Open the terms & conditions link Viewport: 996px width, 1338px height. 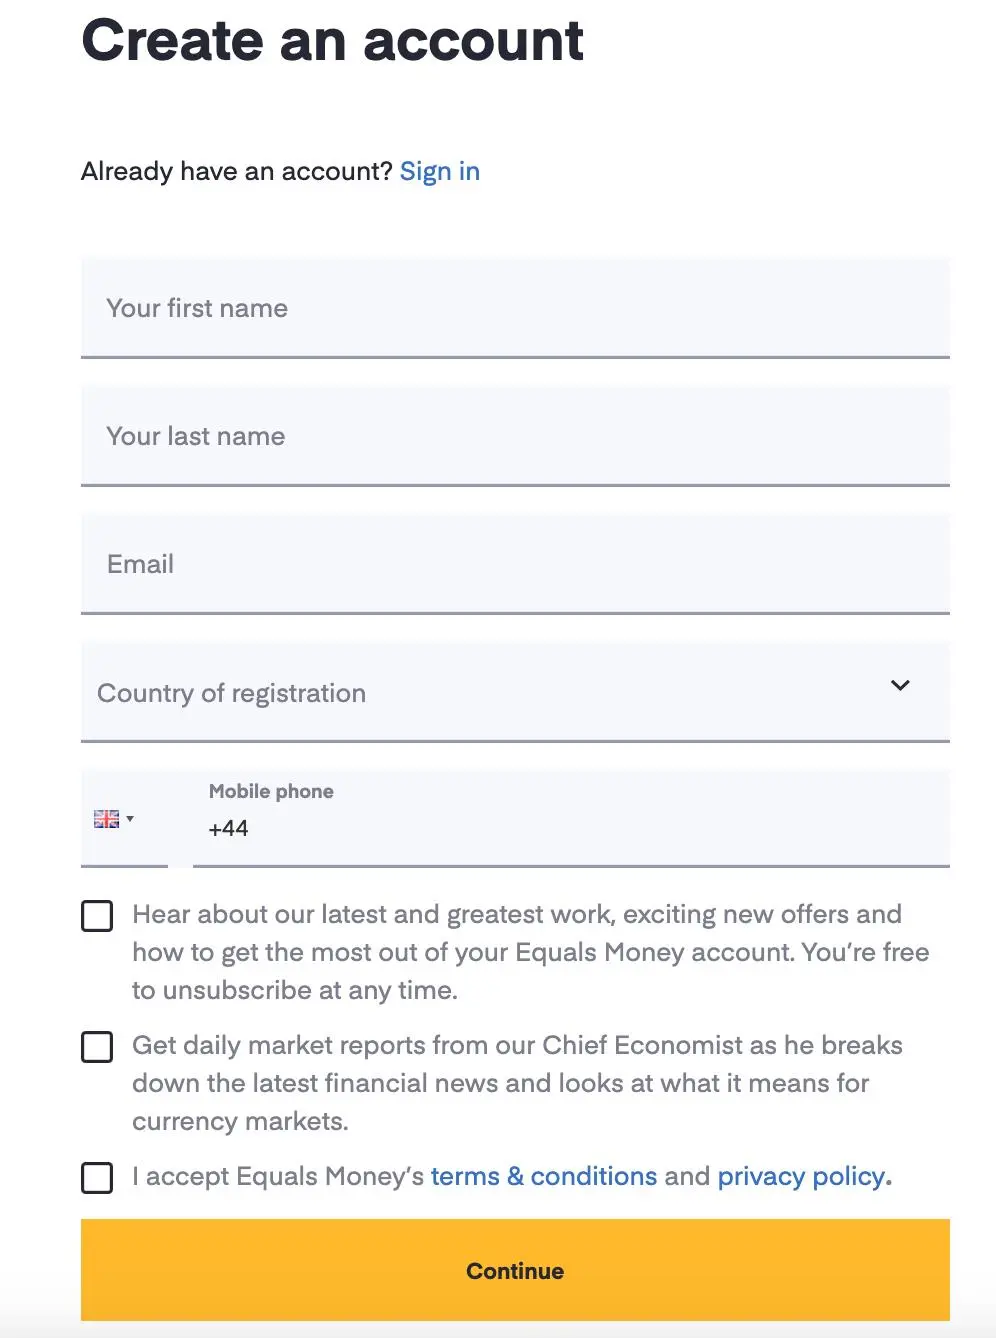tap(544, 1176)
